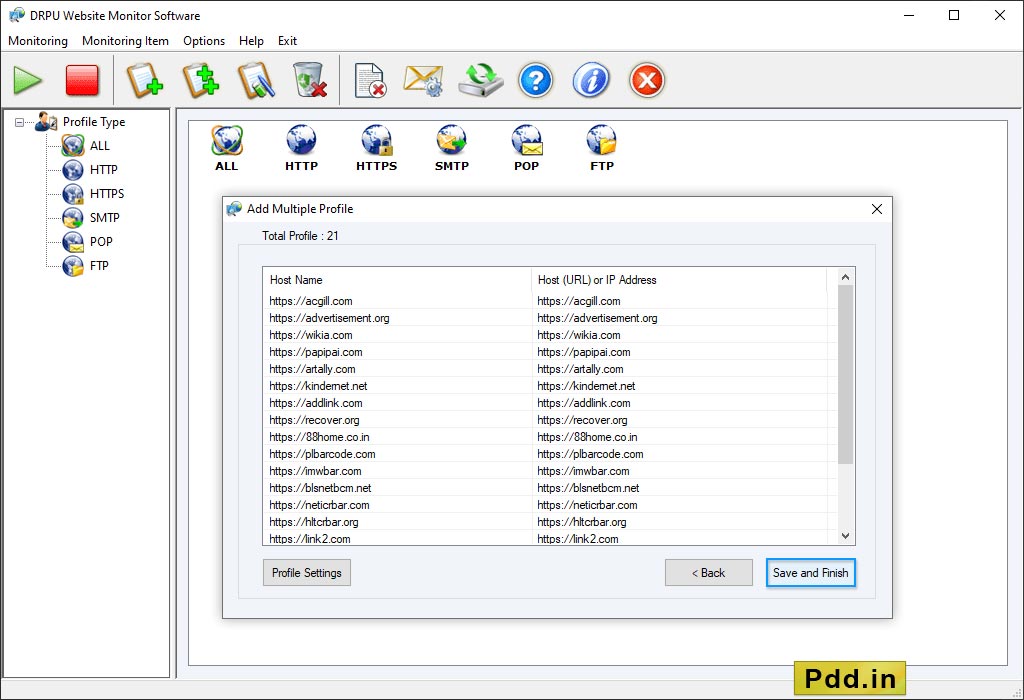Select https://wikia.com in Host Name column

point(311,335)
